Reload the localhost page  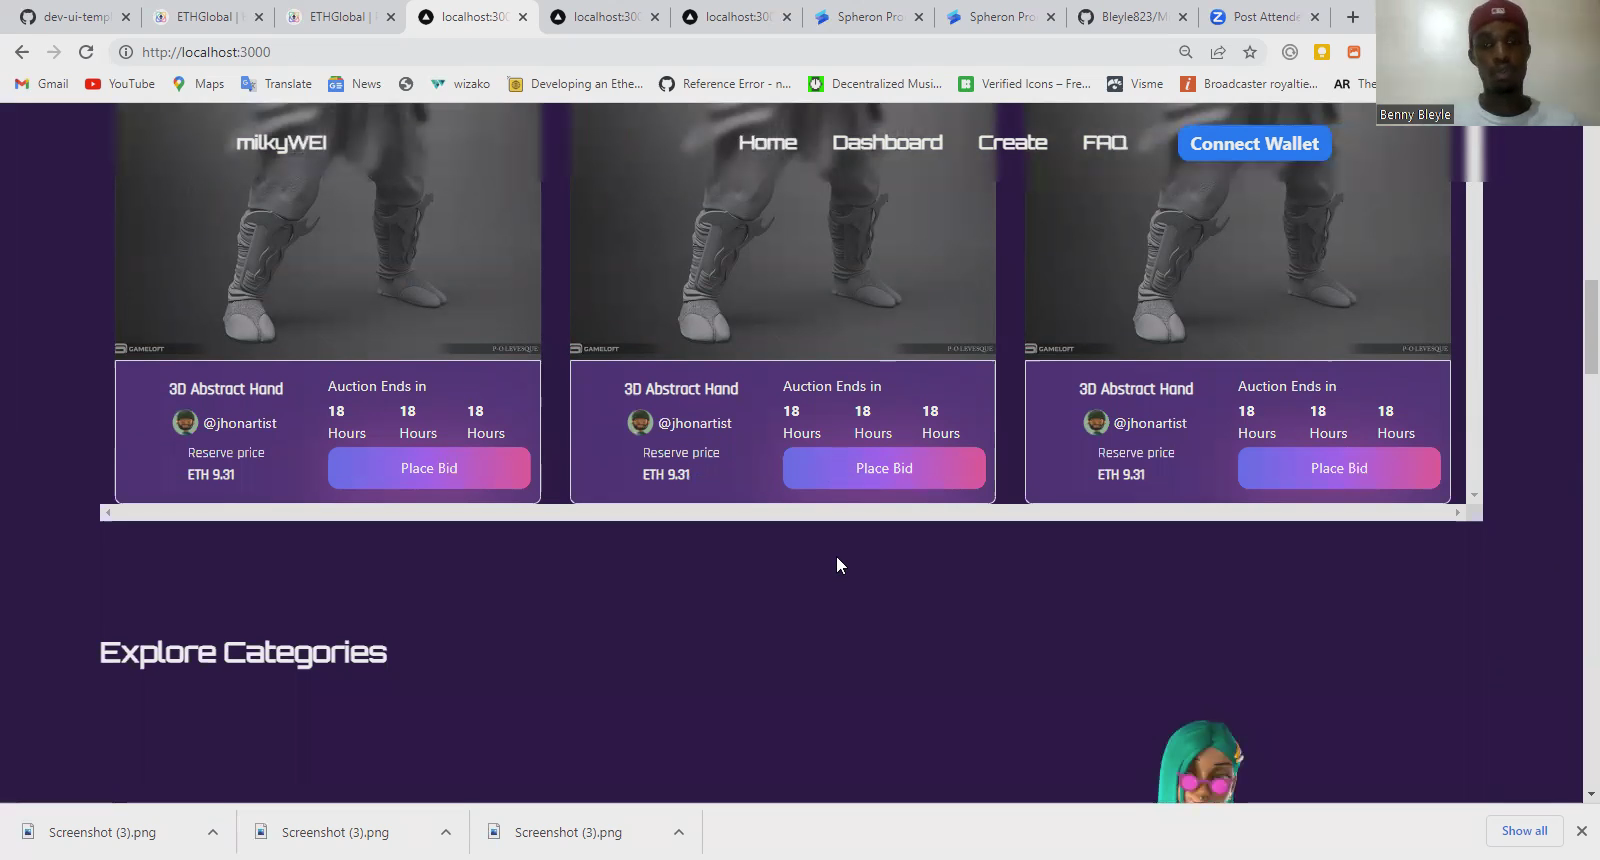point(86,52)
